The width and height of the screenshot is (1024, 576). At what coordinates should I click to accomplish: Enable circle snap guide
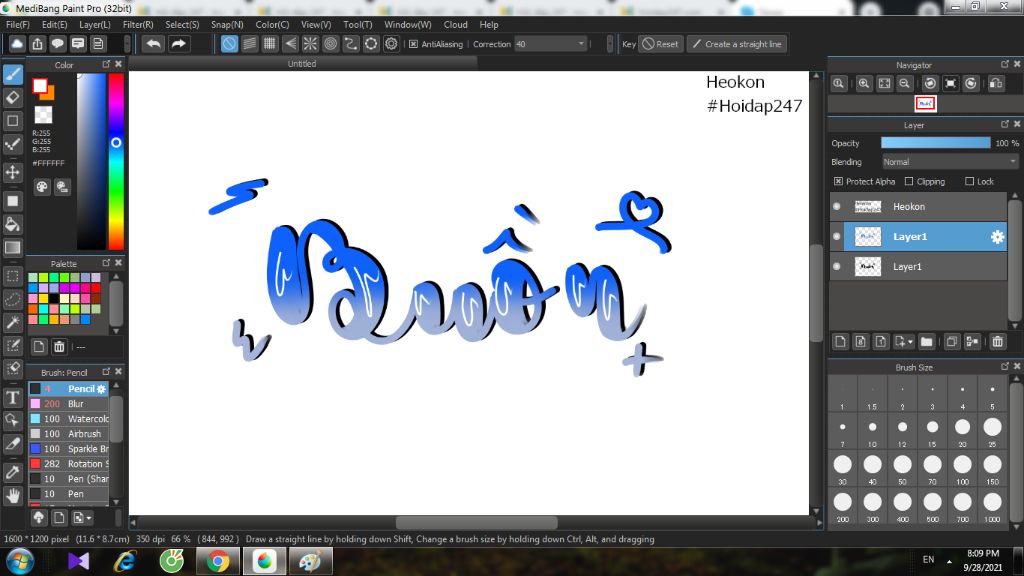click(330, 44)
